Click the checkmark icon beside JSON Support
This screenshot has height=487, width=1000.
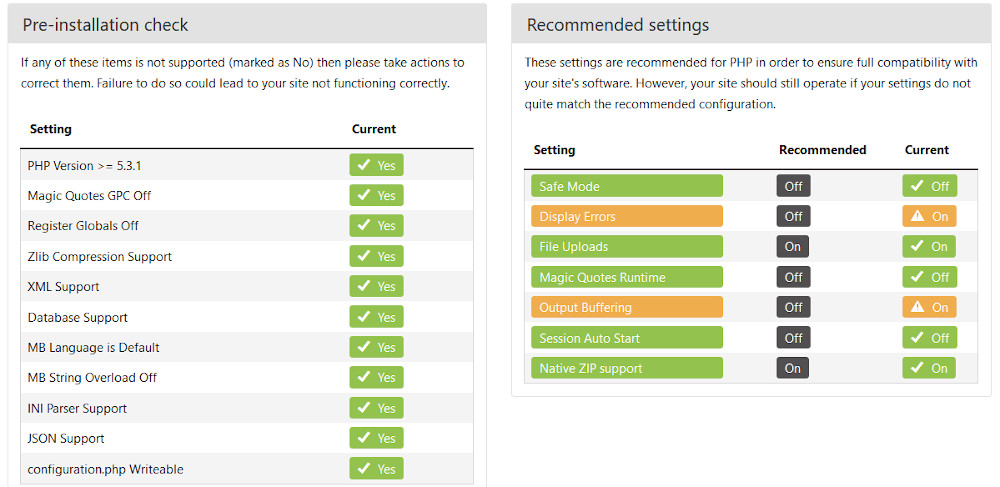pyautogui.click(x=364, y=438)
